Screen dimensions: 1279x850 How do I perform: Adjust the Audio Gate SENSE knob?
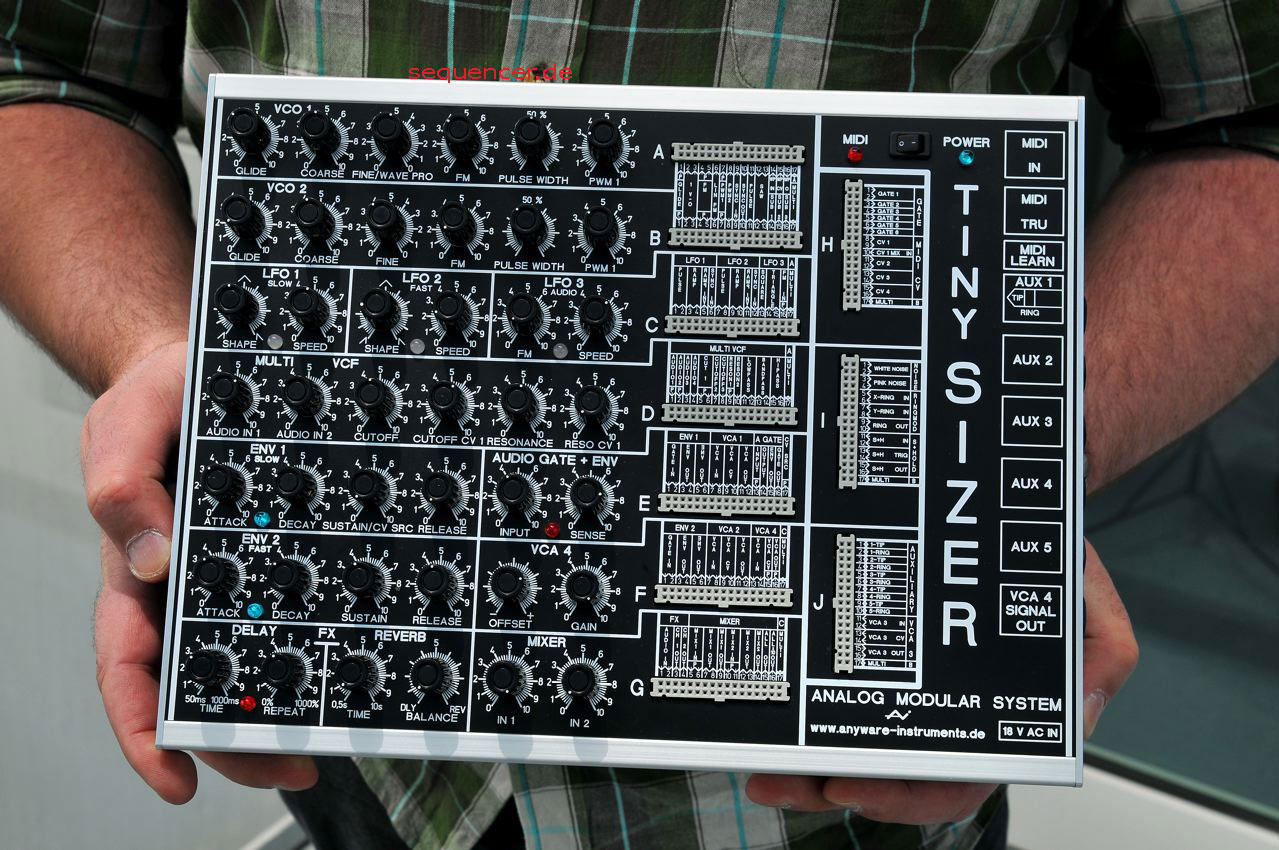click(x=587, y=496)
